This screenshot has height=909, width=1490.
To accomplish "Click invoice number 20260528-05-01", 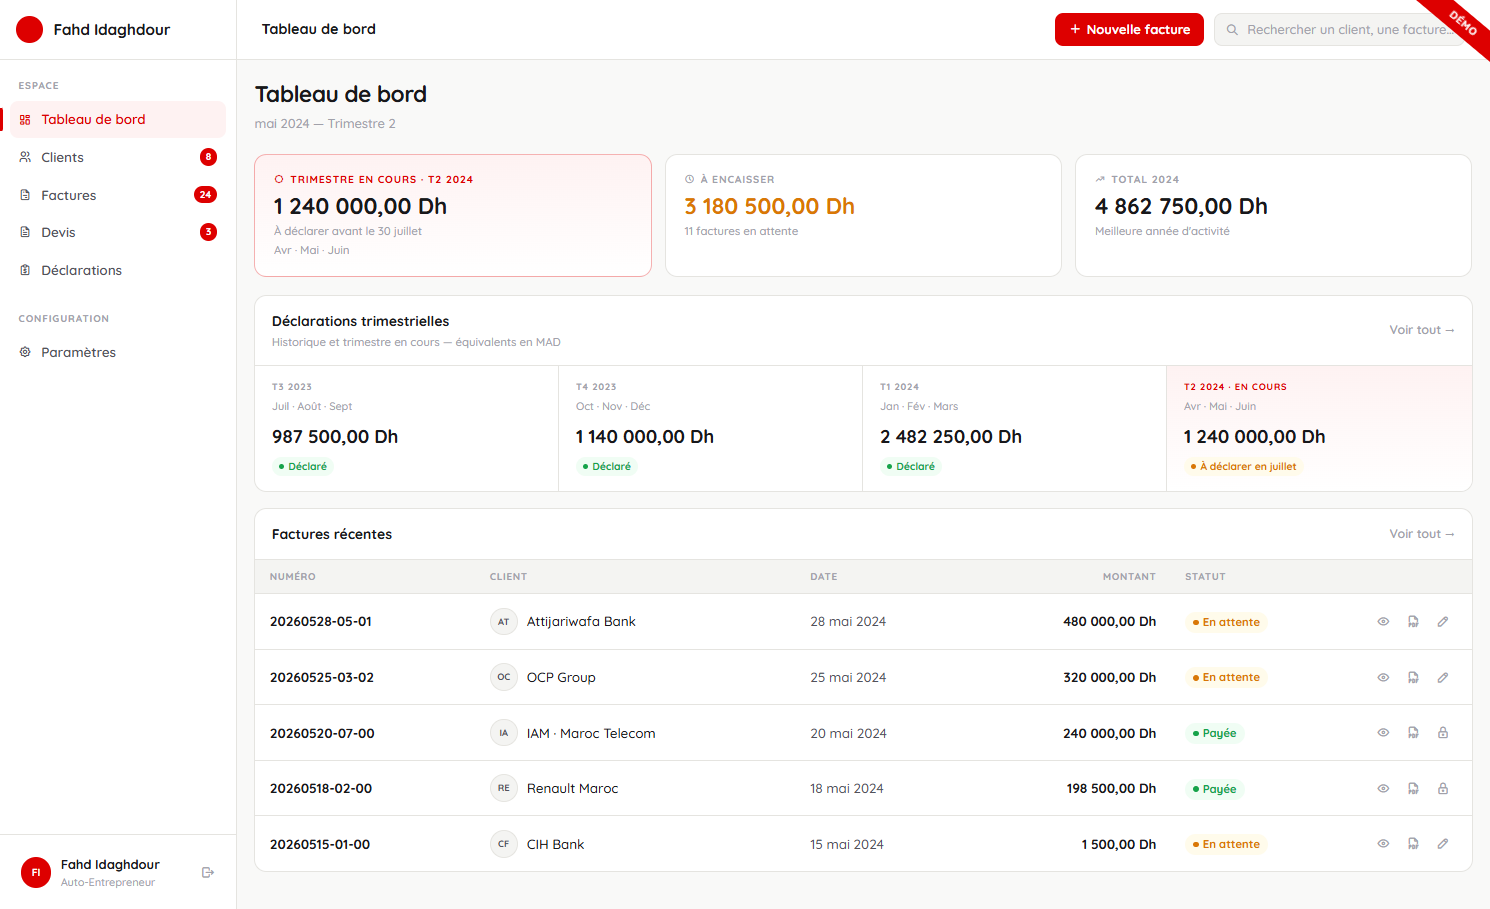I will 321,622.
